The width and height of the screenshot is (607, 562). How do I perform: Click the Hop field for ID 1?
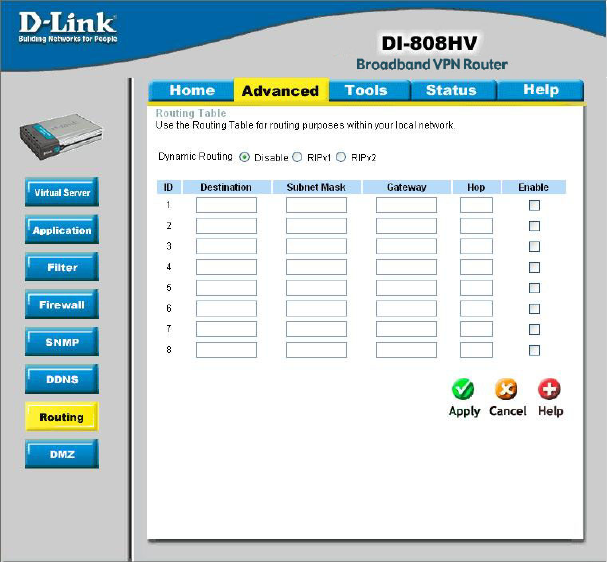pos(476,205)
